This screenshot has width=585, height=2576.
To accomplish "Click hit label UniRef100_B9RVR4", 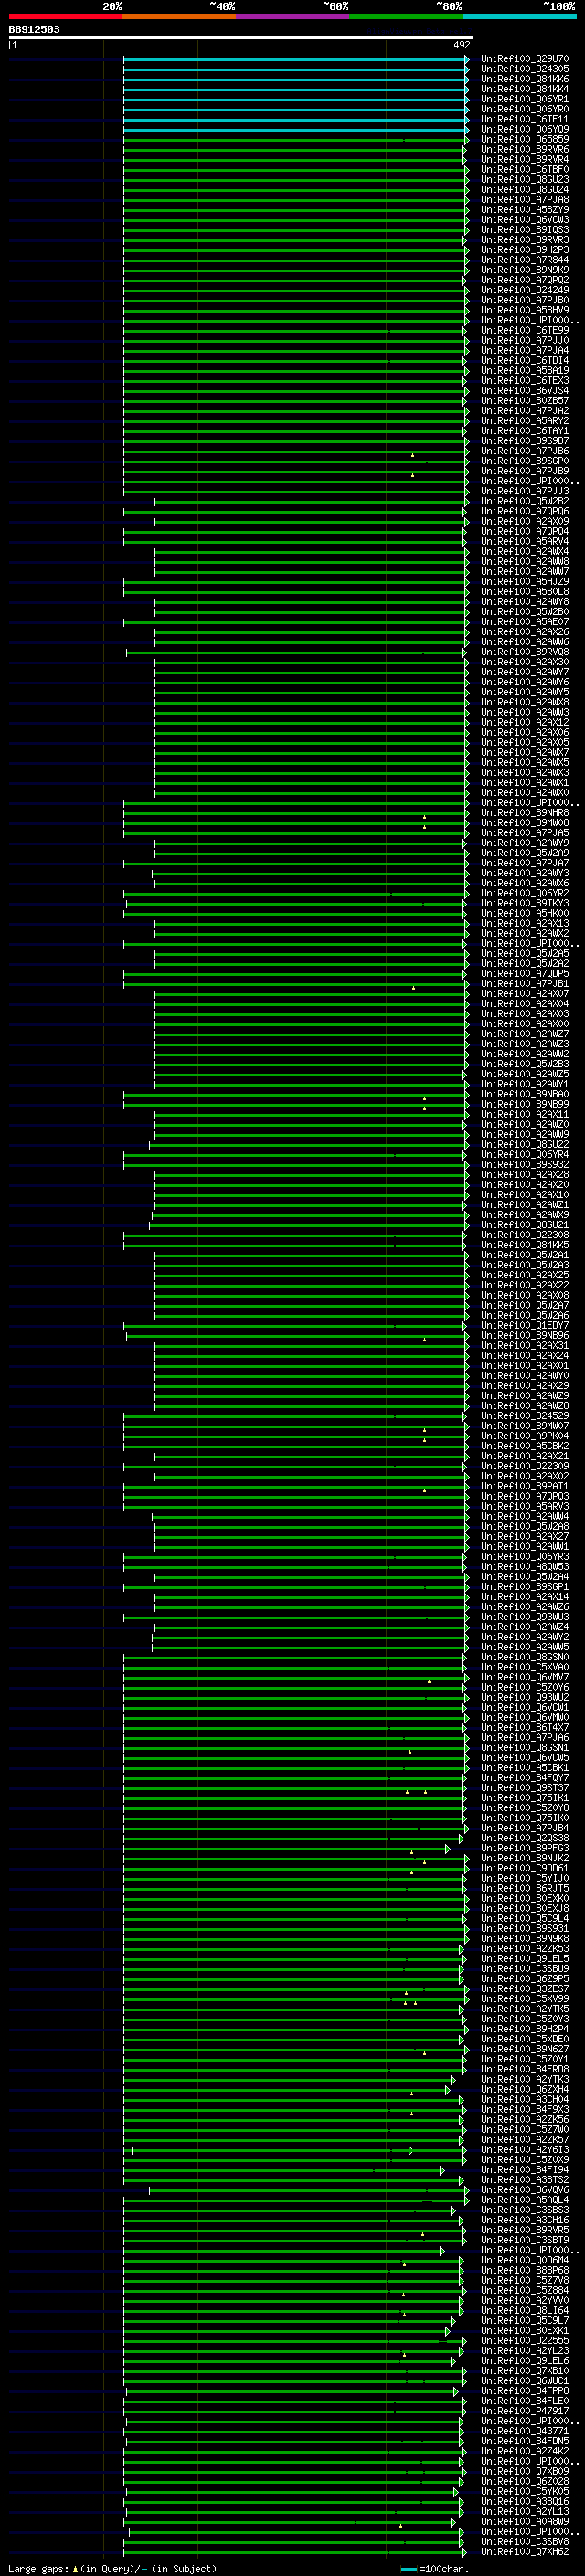I will [x=524, y=159].
